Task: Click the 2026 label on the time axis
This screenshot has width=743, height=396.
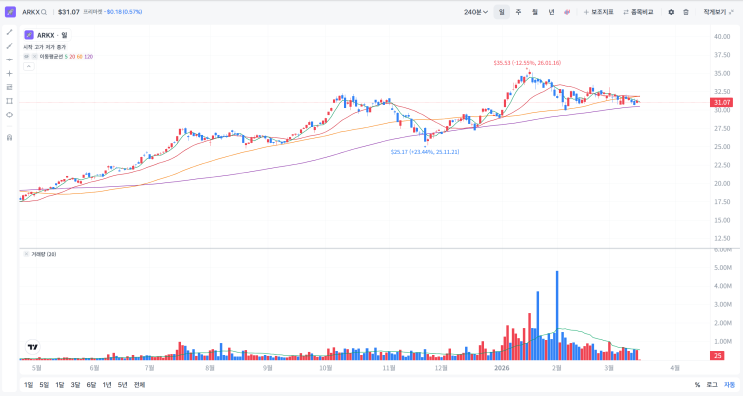Action: click(x=501, y=368)
